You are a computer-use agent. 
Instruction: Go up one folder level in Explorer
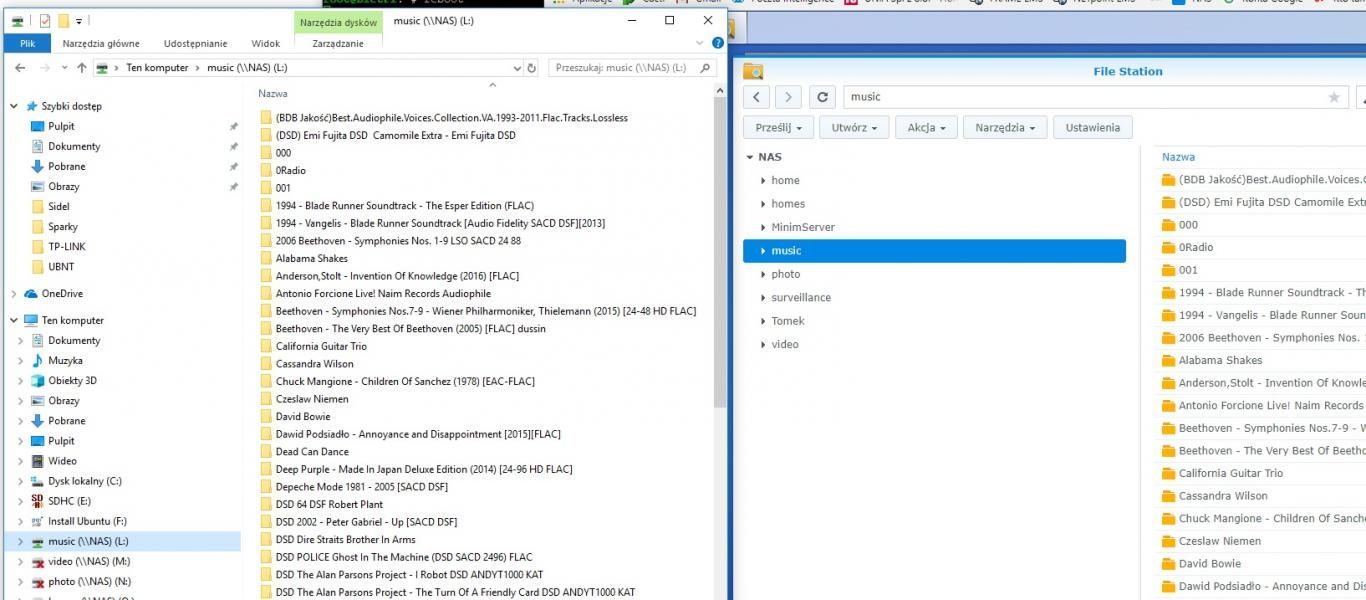pos(82,68)
